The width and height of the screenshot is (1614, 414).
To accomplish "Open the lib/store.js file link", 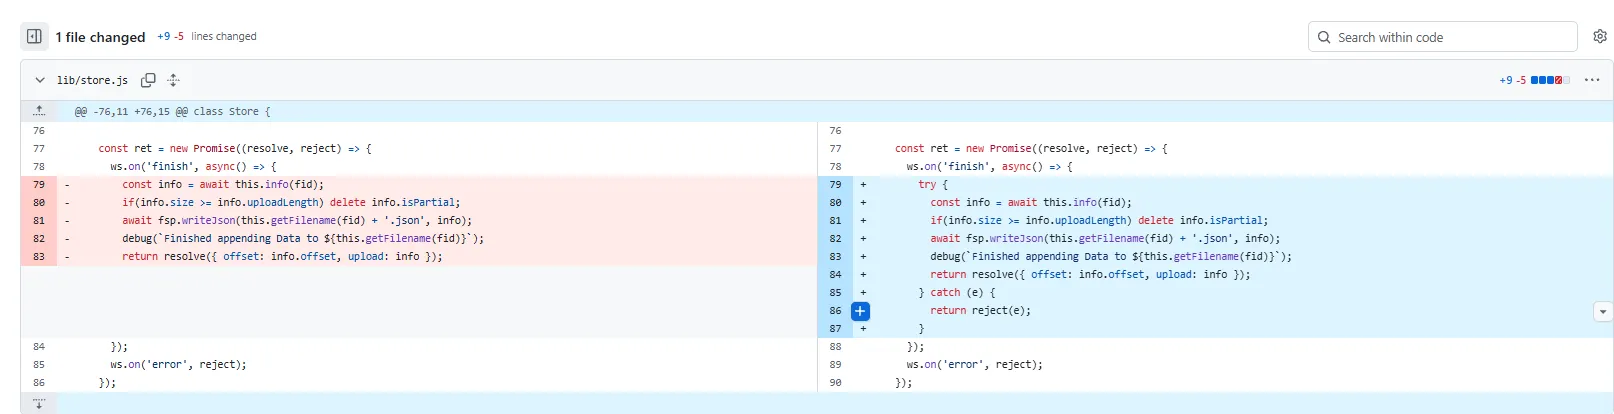I will point(92,80).
